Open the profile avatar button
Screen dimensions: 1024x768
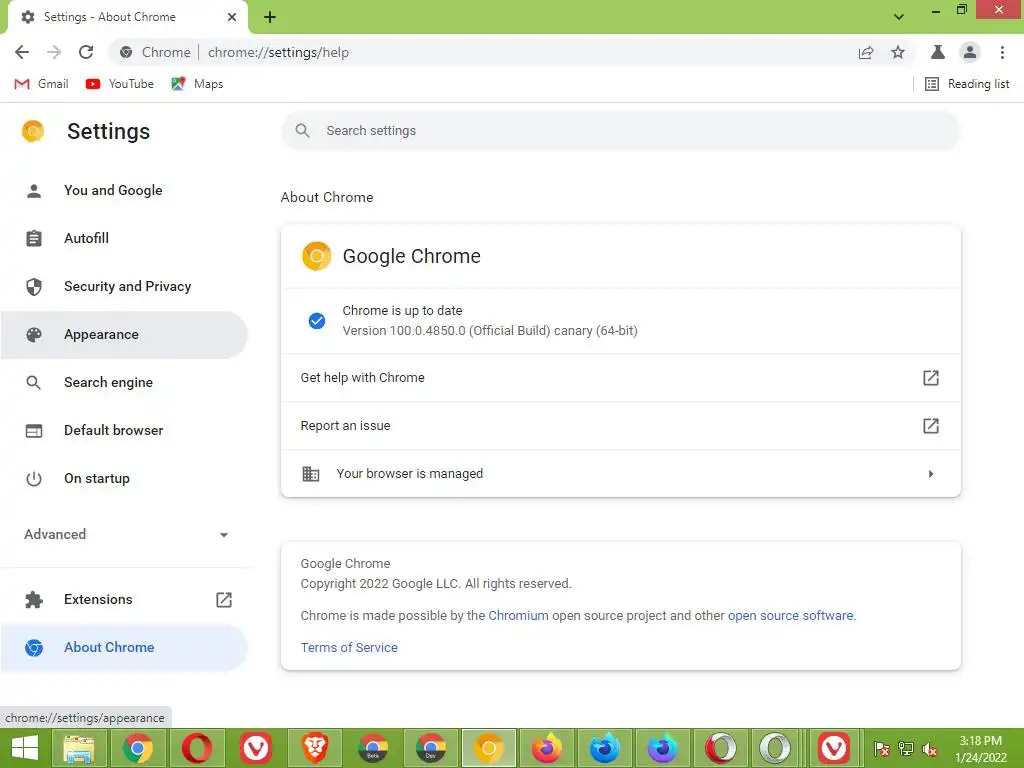pyautogui.click(x=970, y=52)
